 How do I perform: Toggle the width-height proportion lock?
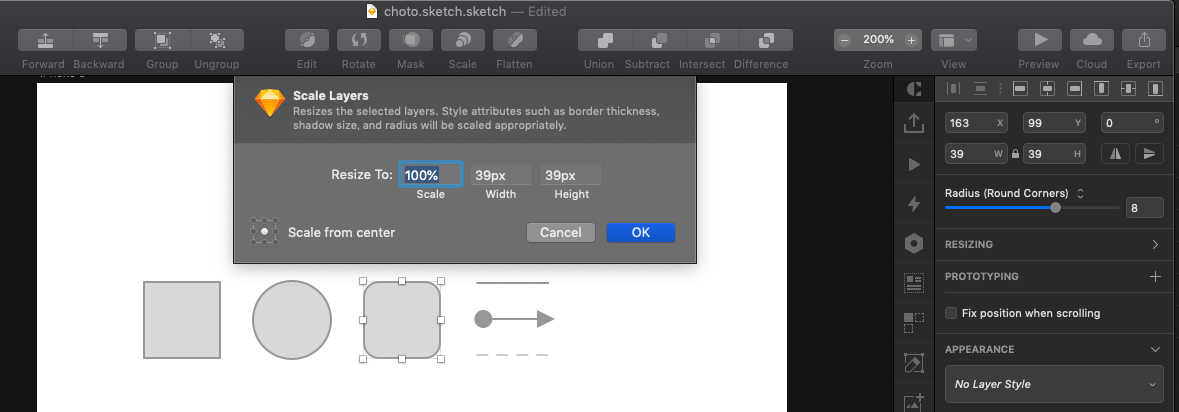(1016, 154)
